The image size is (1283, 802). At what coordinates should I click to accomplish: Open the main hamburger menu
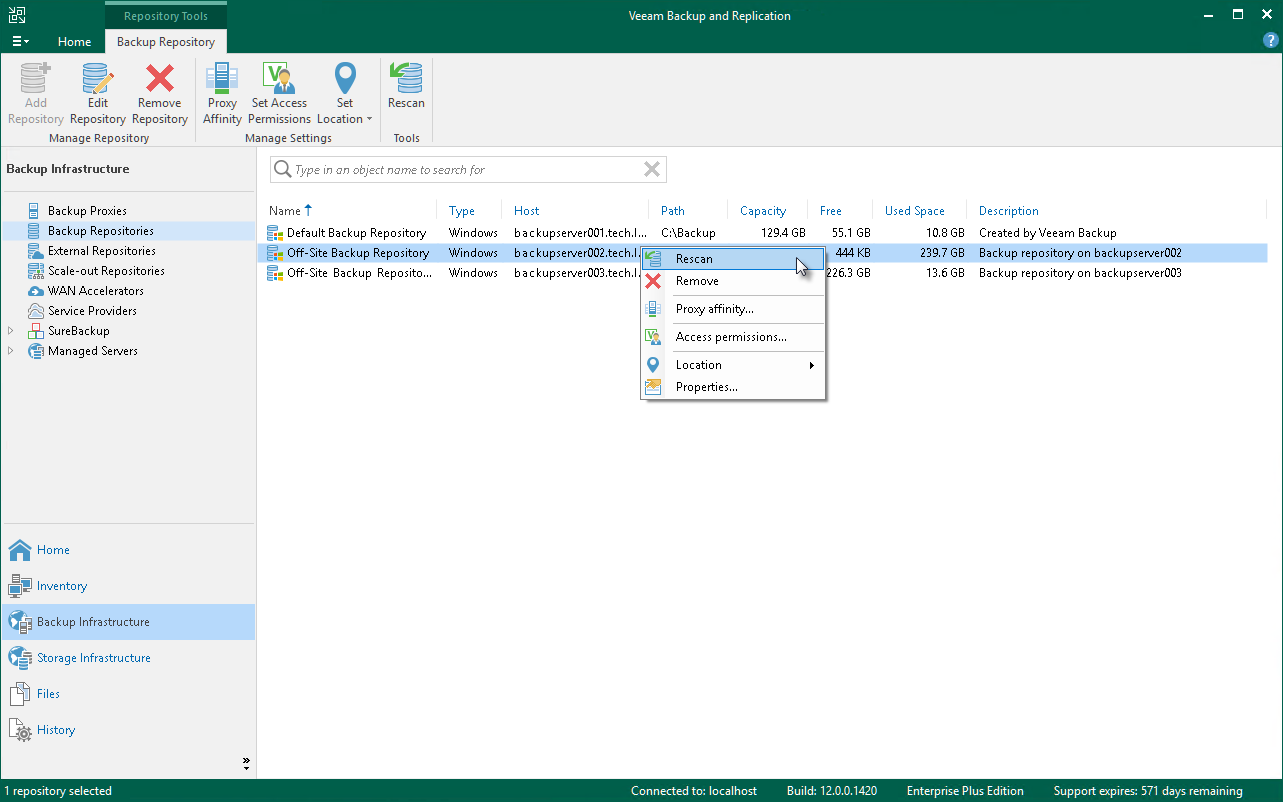[20, 42]
